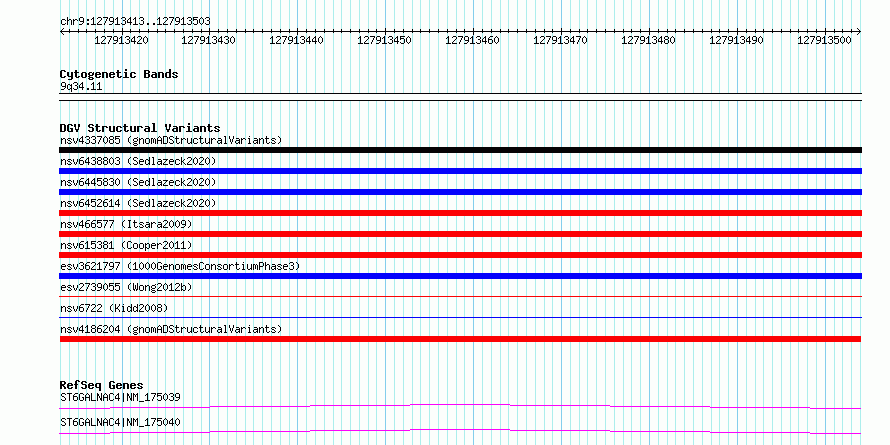
Task: Open variant nsv6438803 Sedlazeck2020 label
Action: [138, 161]
